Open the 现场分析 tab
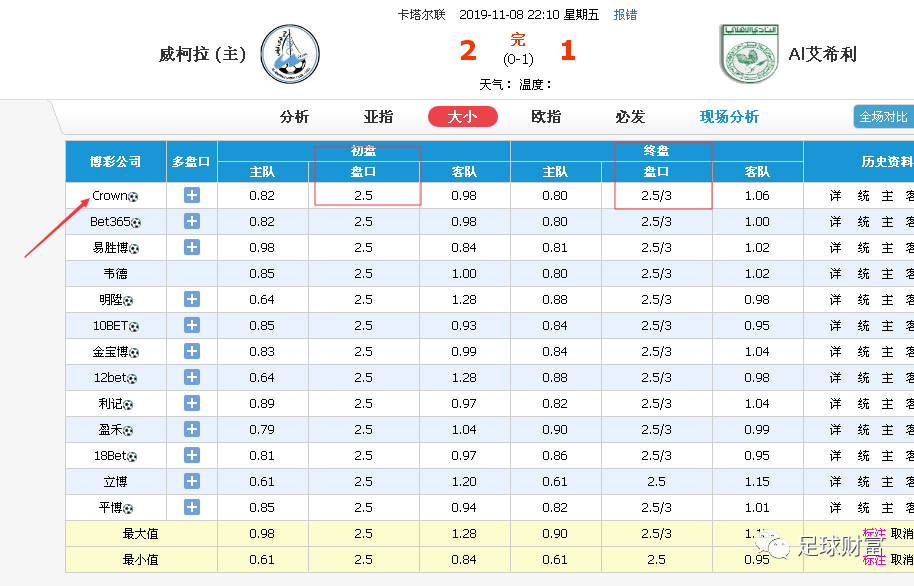Image resolution: width=914 pixels, height=586 pixels. (729, 117)
